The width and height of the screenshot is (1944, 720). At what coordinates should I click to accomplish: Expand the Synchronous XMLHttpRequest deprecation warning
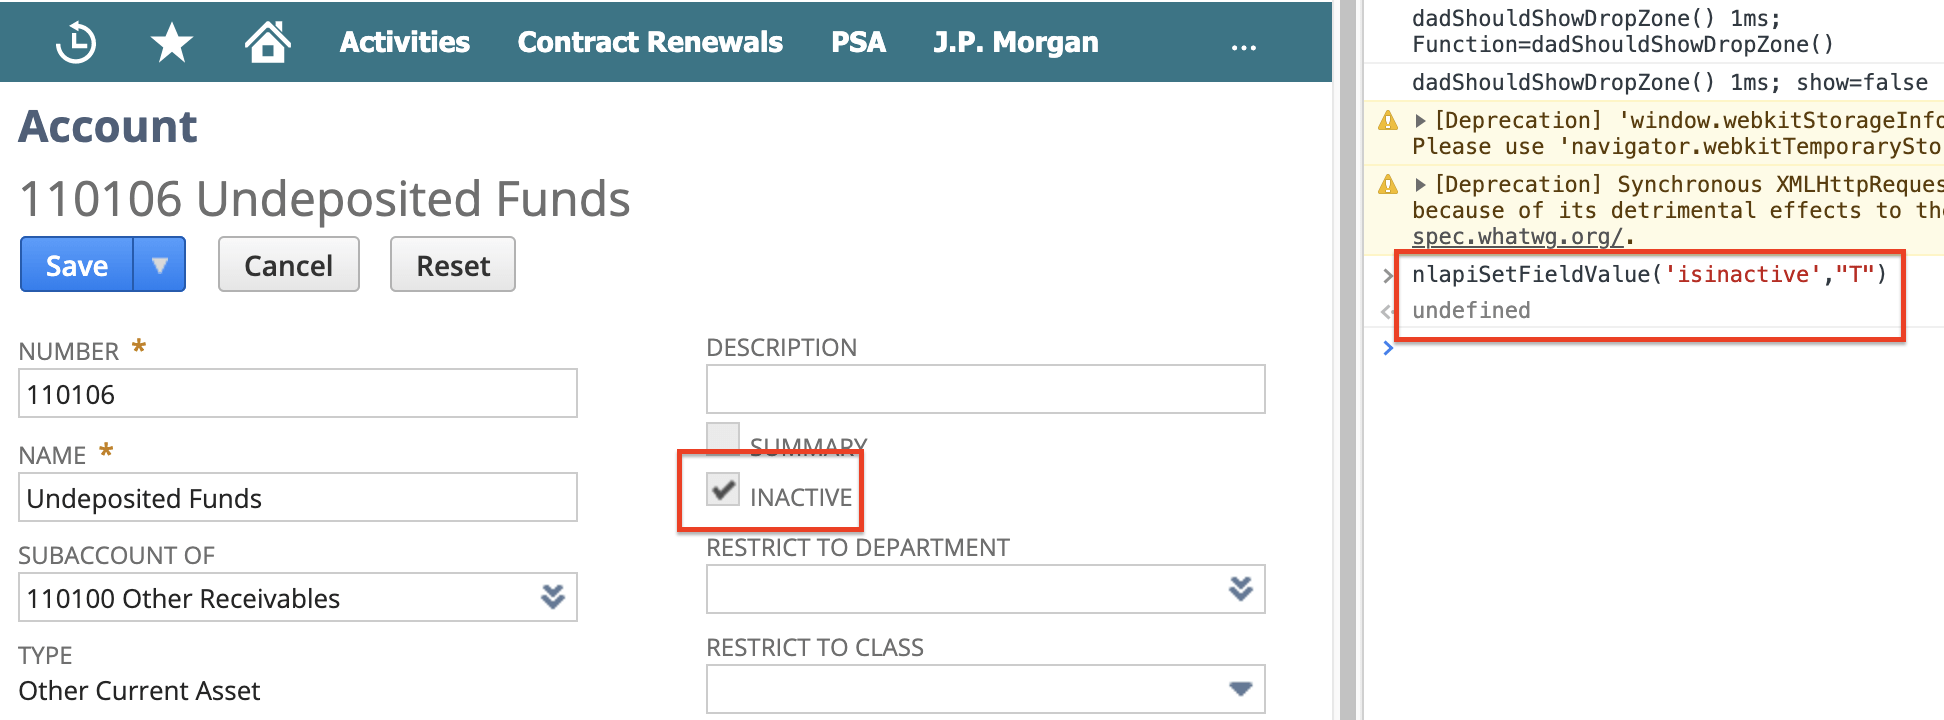[x=1420, y=184]
